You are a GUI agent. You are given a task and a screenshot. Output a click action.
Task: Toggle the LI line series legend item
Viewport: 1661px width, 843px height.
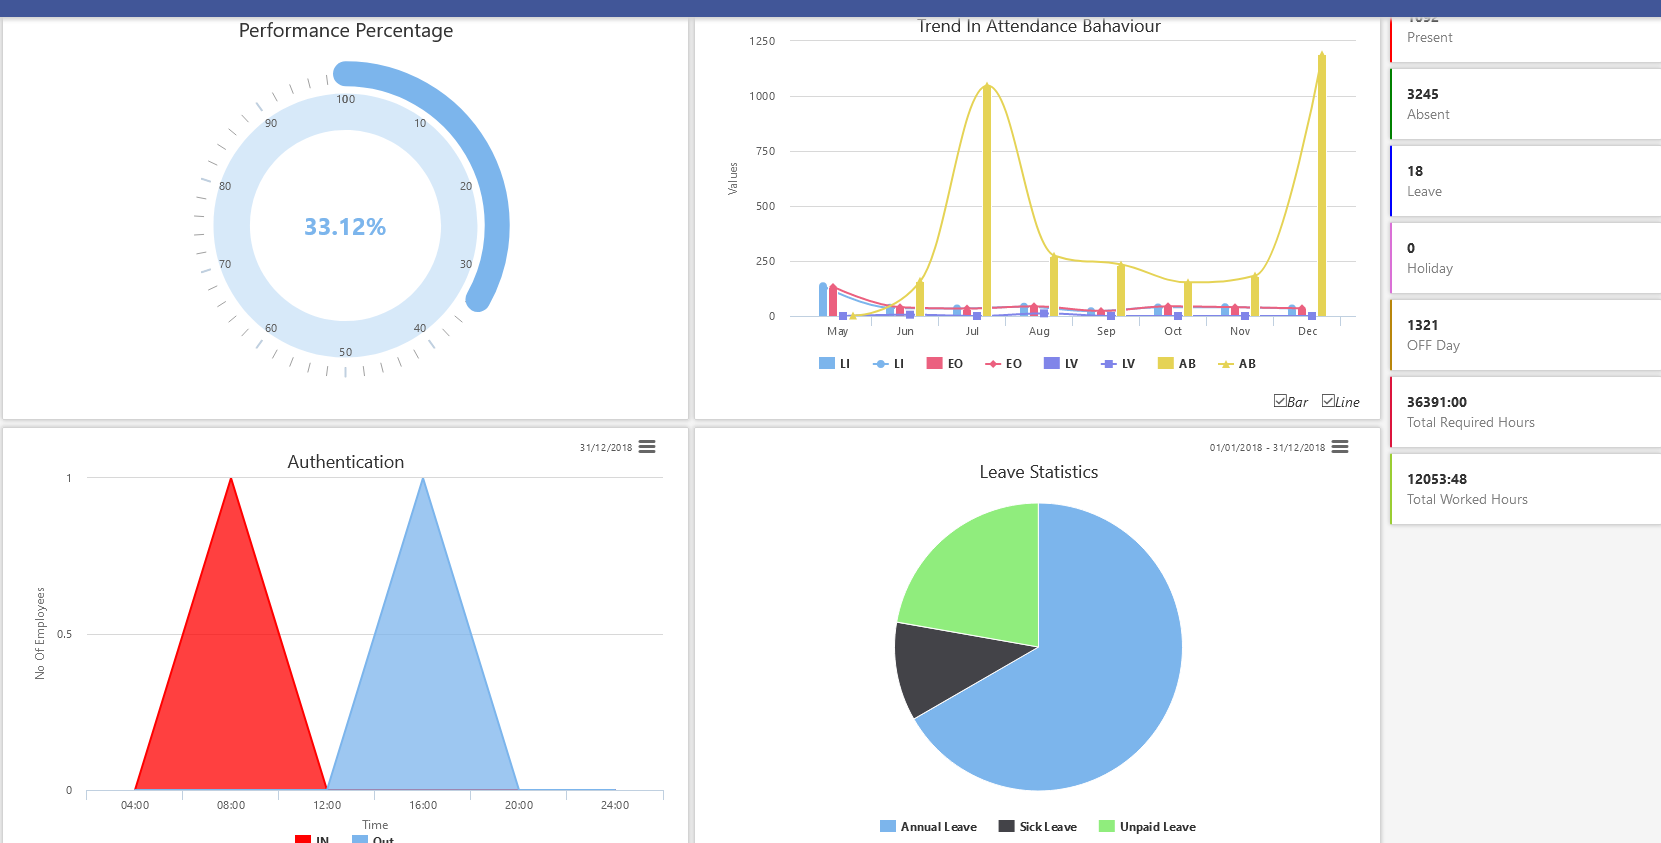tap(888, 364)
